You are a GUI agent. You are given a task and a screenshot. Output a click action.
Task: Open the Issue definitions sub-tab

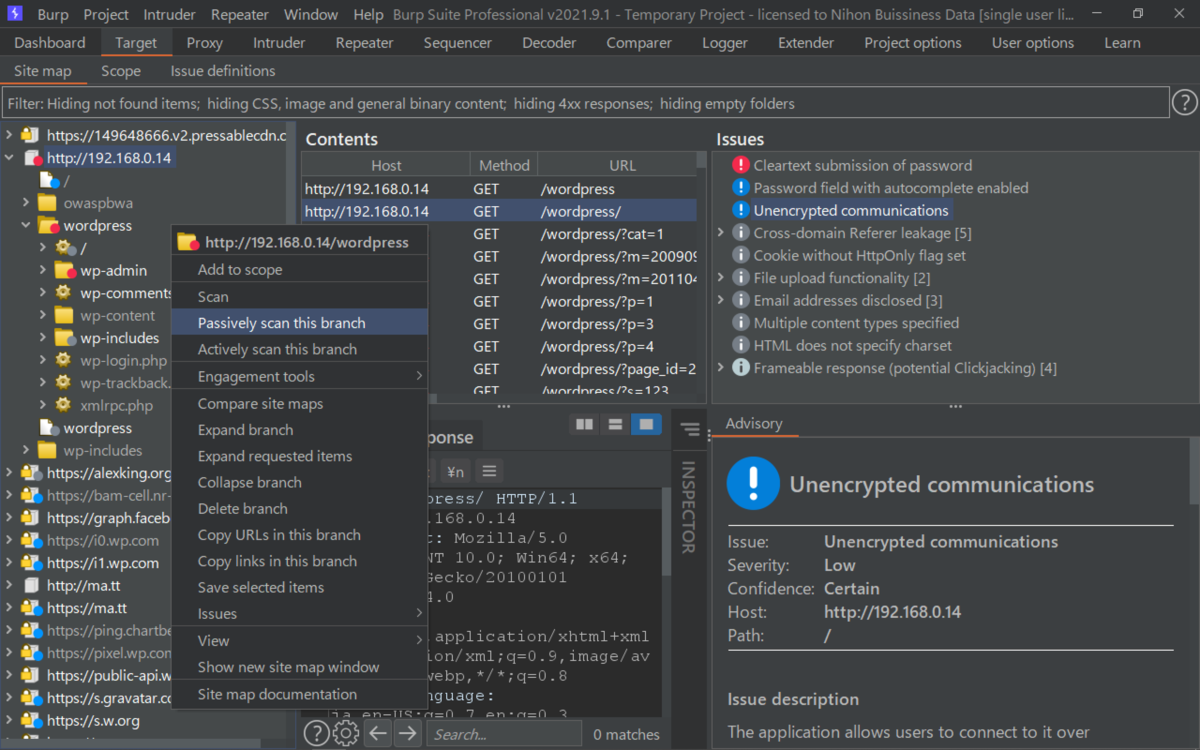pyautogui.click(x=223, y=71)
